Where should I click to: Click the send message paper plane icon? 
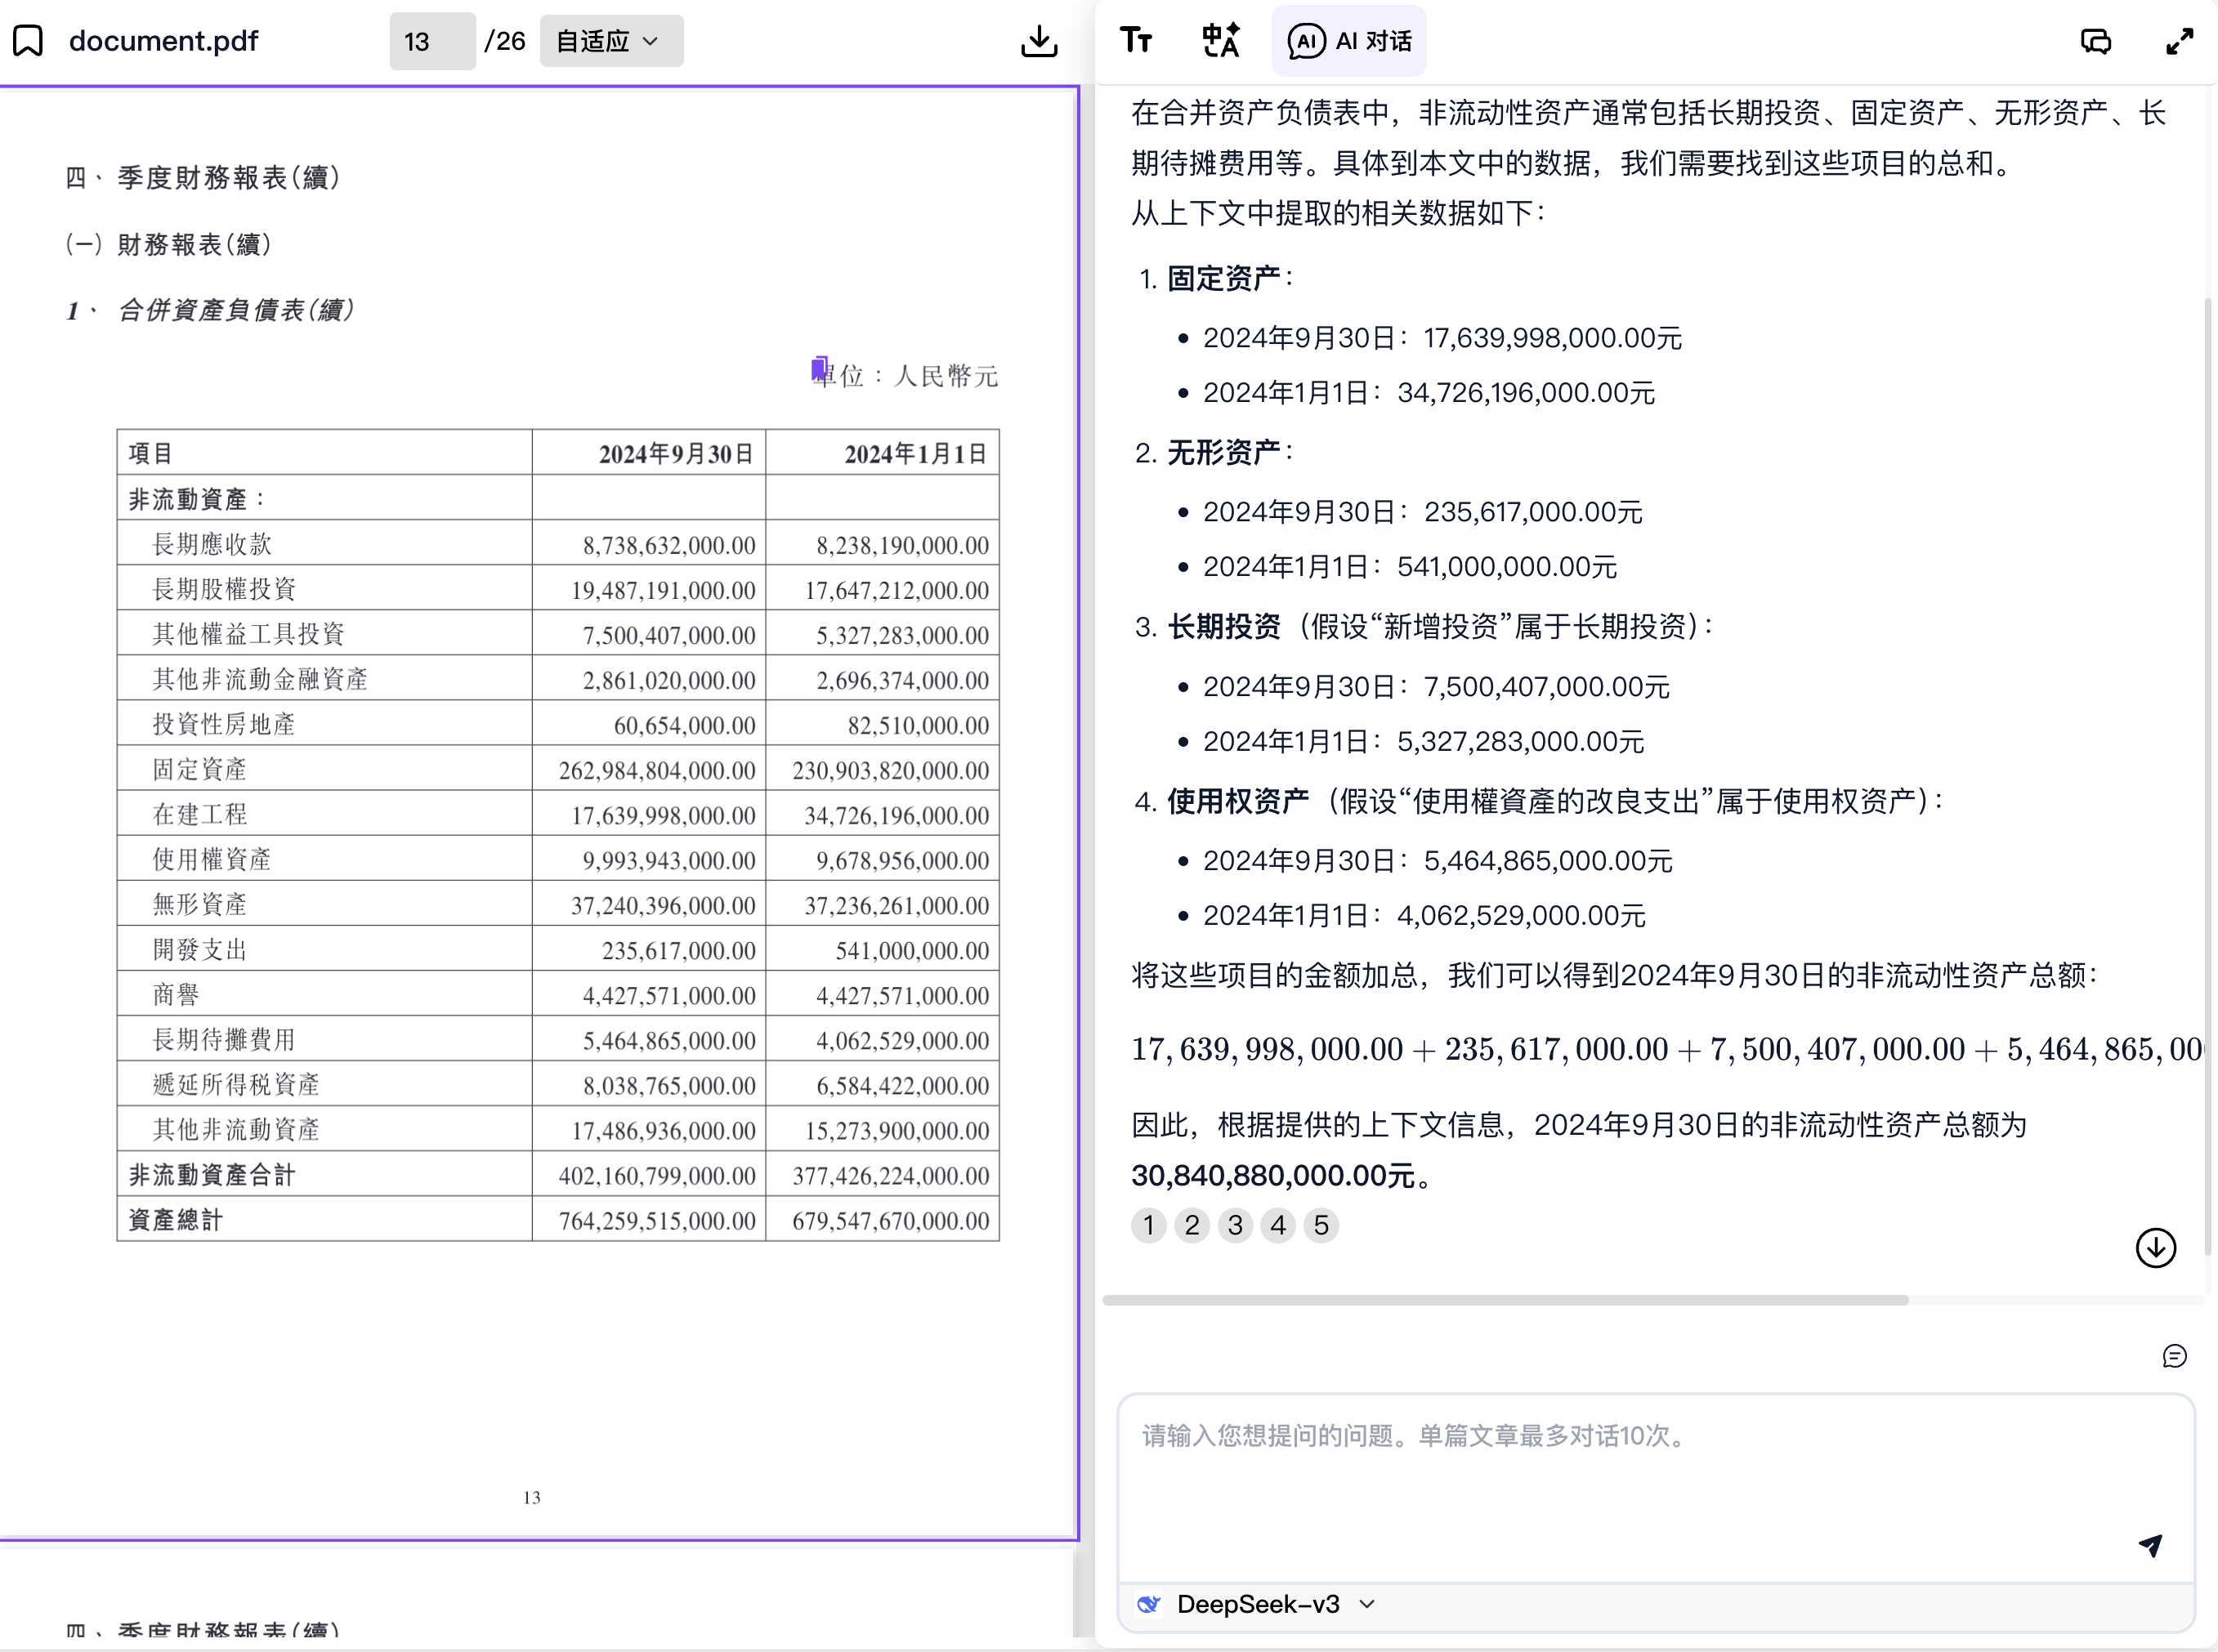(2151, 1545)
